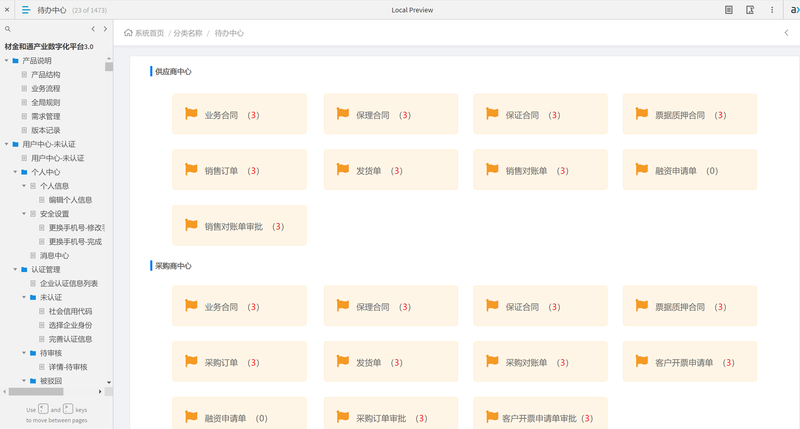Open the inspect icon in top bar
Image resolution: width=800 pixels, height=429 pixels.
[750, 10]
